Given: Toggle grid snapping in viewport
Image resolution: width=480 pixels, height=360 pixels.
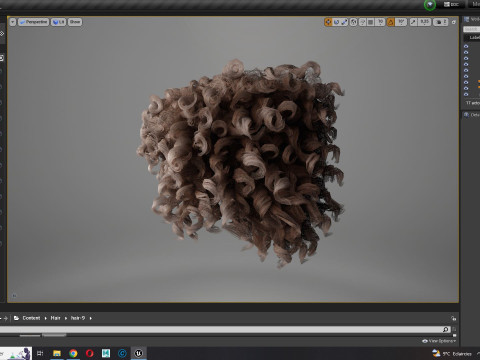Looking at the screenshot, I should tap(370, 22).
